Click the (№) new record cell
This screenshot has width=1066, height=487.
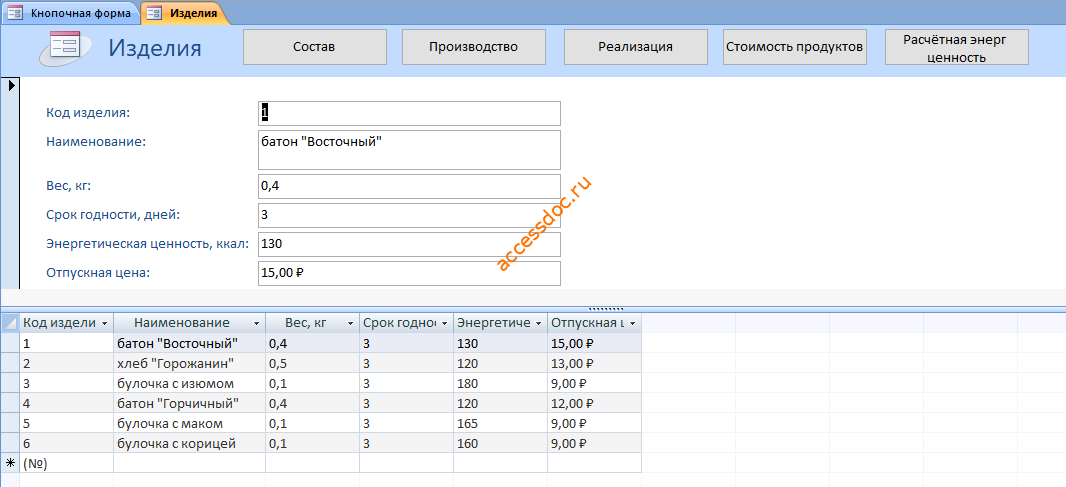(67, 463)
